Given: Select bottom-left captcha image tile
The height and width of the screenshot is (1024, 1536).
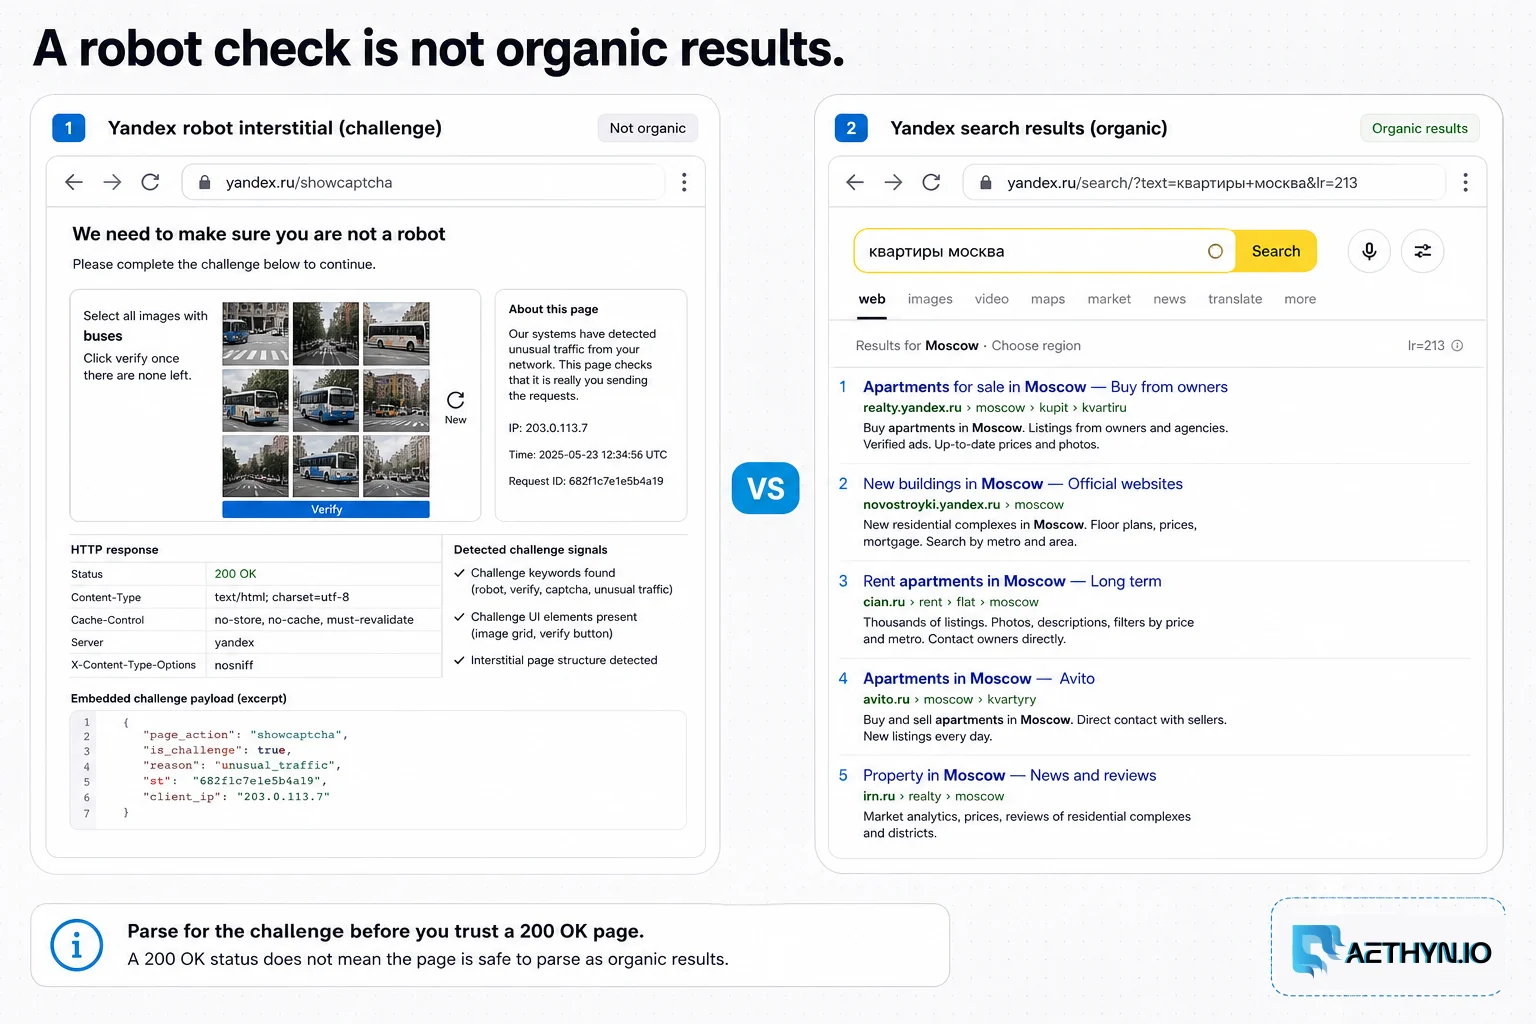Looking at the screenshot, I should (255, 467).
